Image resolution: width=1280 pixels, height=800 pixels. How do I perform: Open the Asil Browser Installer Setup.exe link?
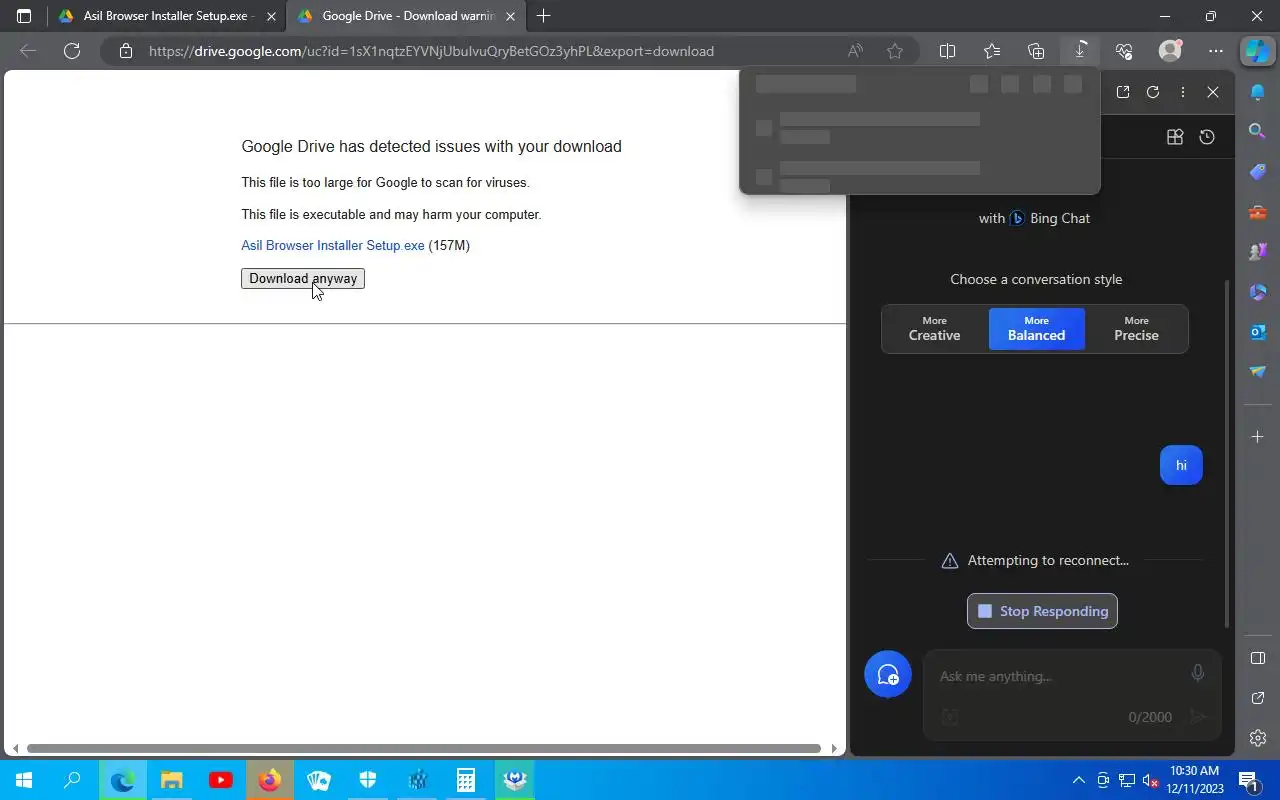pos(333,245)
